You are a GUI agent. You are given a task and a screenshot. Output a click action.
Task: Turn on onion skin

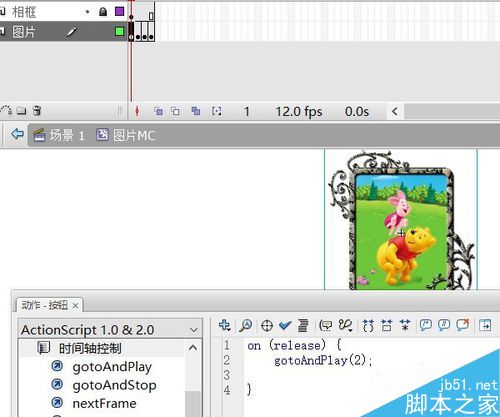tap(159, 111)
